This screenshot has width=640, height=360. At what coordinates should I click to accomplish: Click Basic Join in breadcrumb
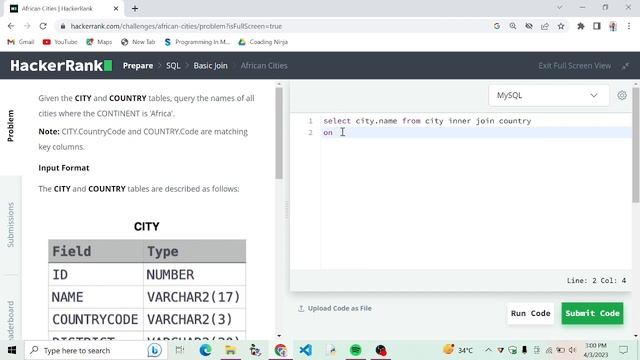pos(210,66)
